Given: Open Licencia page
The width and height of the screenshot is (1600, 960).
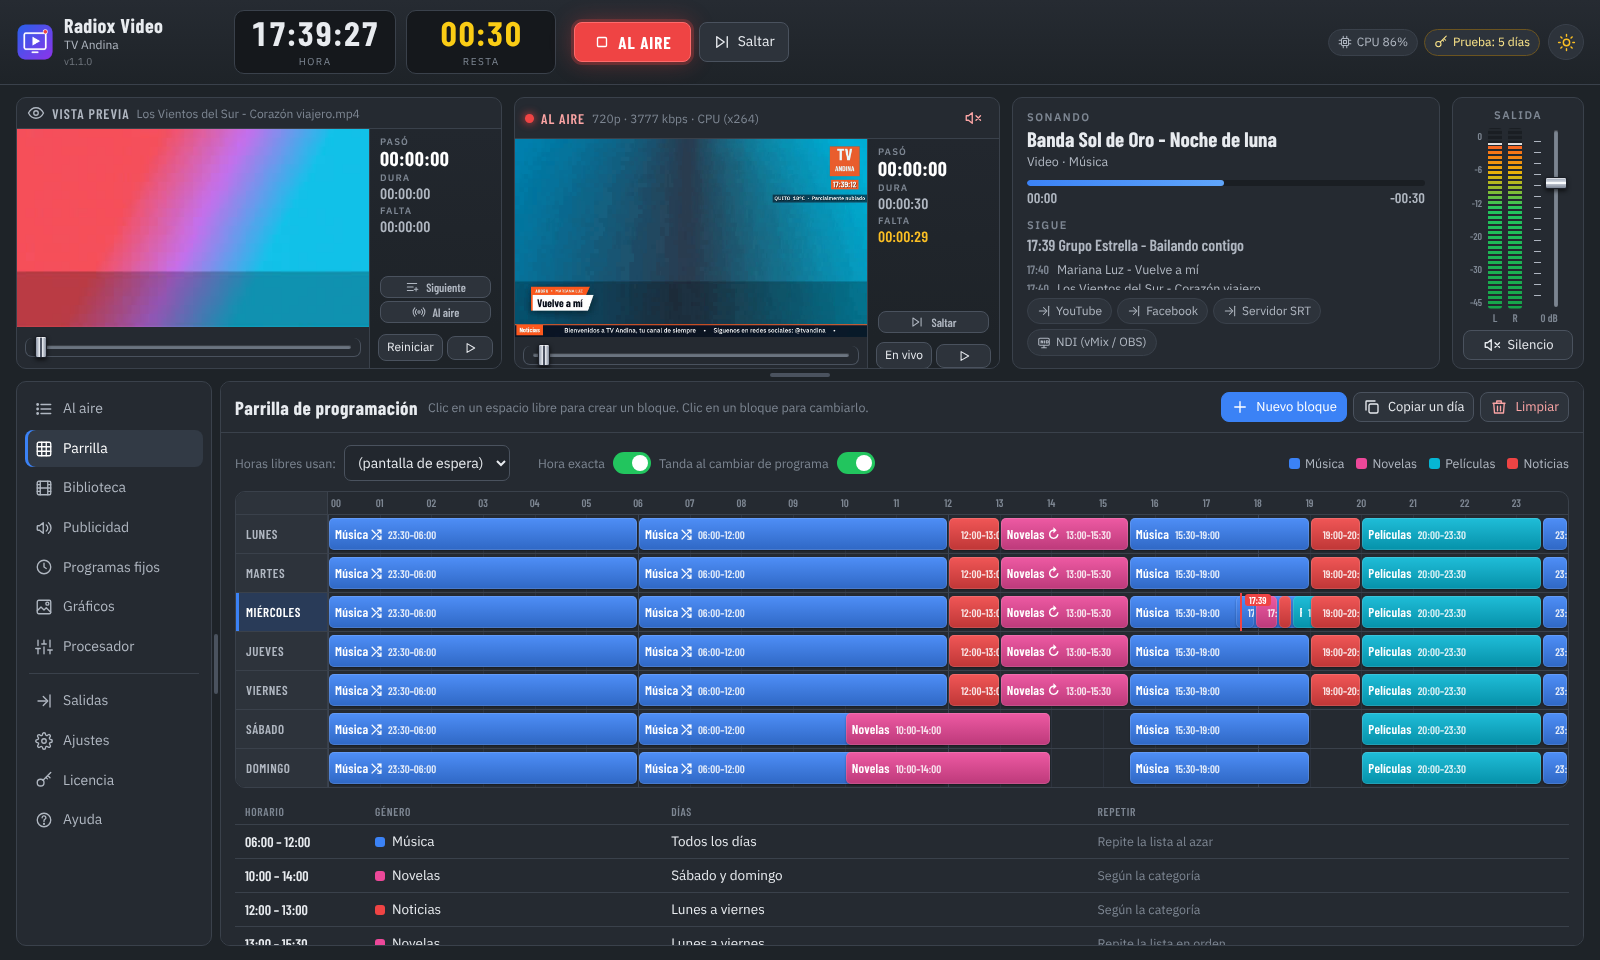Looking at the screenshot, I should point(114,780).
